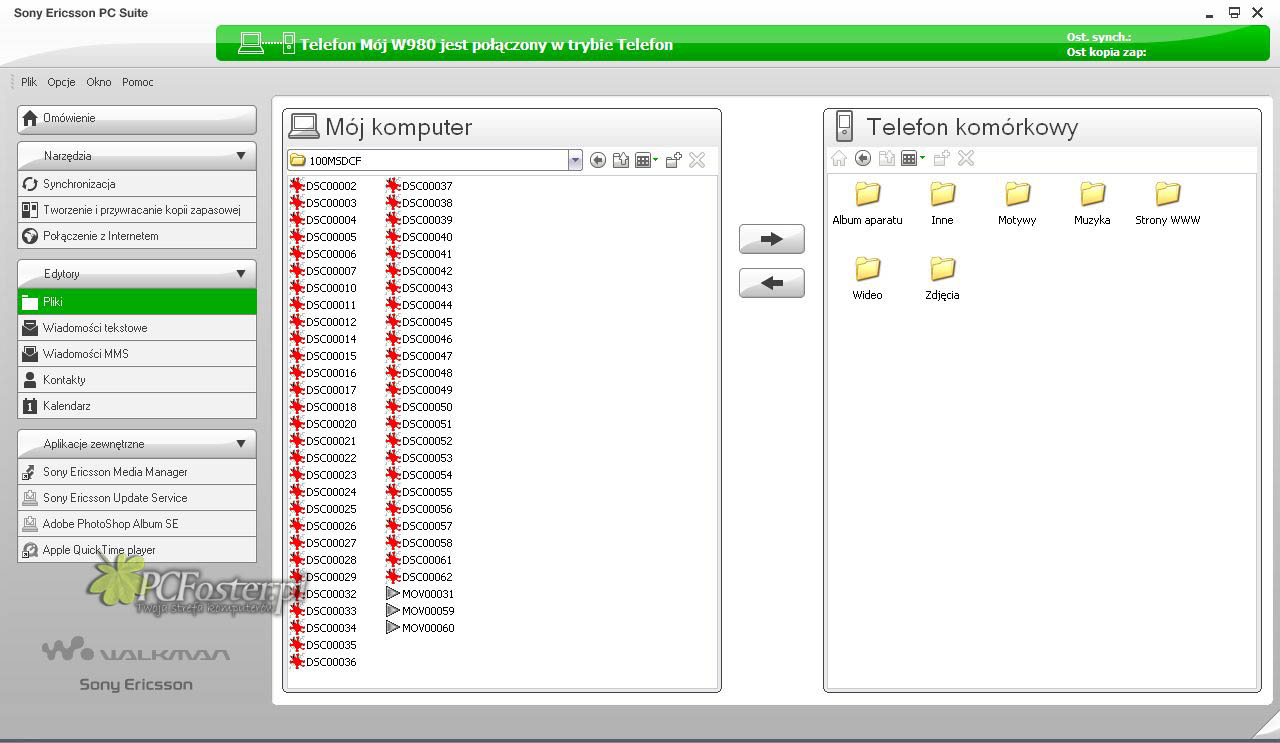Image resolution: width=1280 pixels, height=743 pixels.
Task: Launch Adobe PhotoShop Album SE
Action: click(x=137, y=524)
